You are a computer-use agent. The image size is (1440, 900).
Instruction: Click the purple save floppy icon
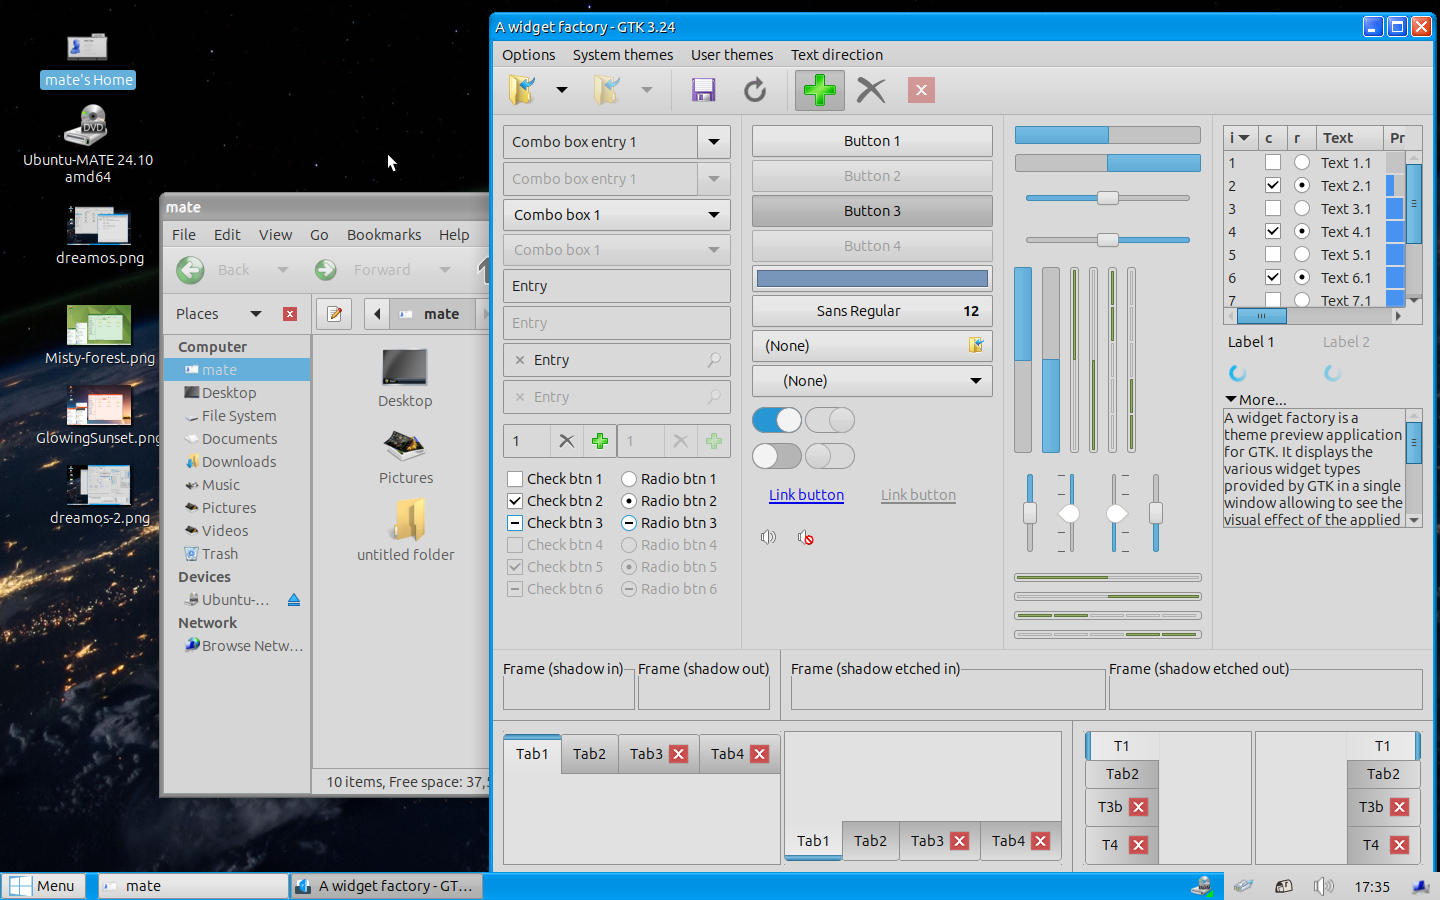click(x=704, y=90)
